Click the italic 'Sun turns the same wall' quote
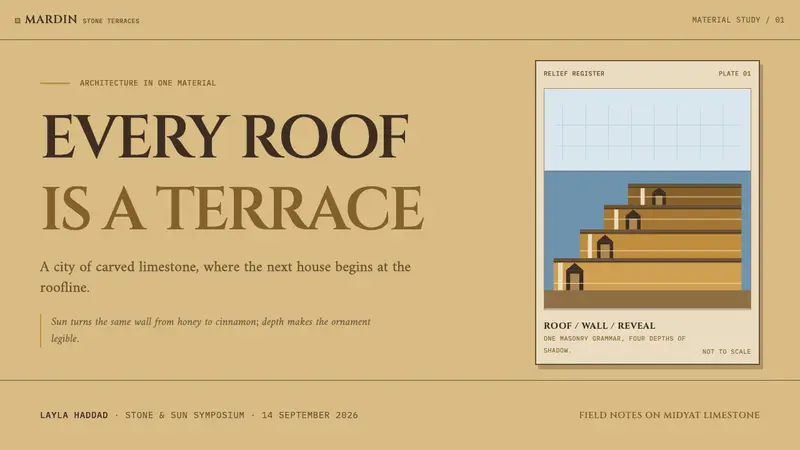This screenshot has width=800, height=450. (x=211, y=330)
